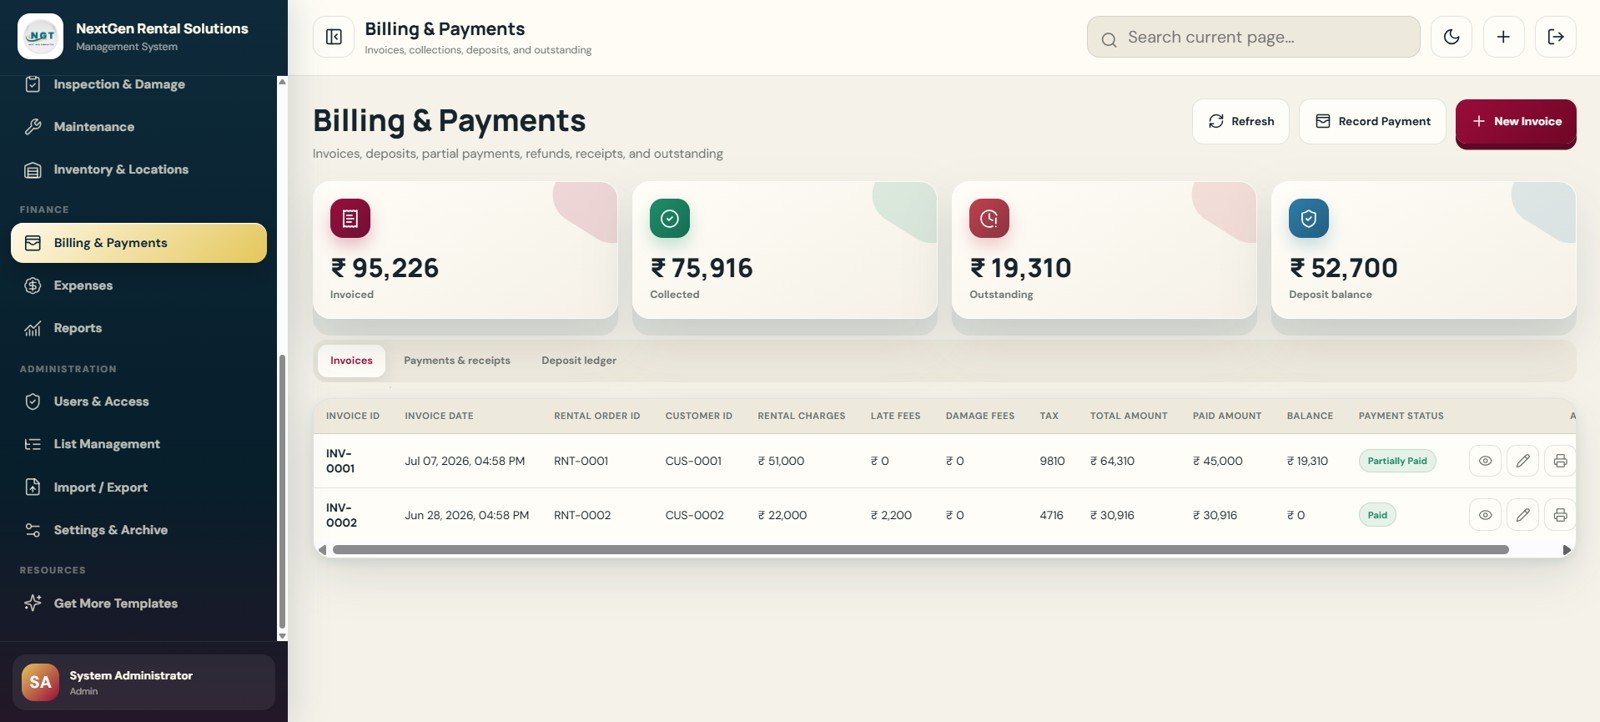This screenshot has width=1600, height=722.
Task: Click the Import / Export icon
Action: [33, 487]
